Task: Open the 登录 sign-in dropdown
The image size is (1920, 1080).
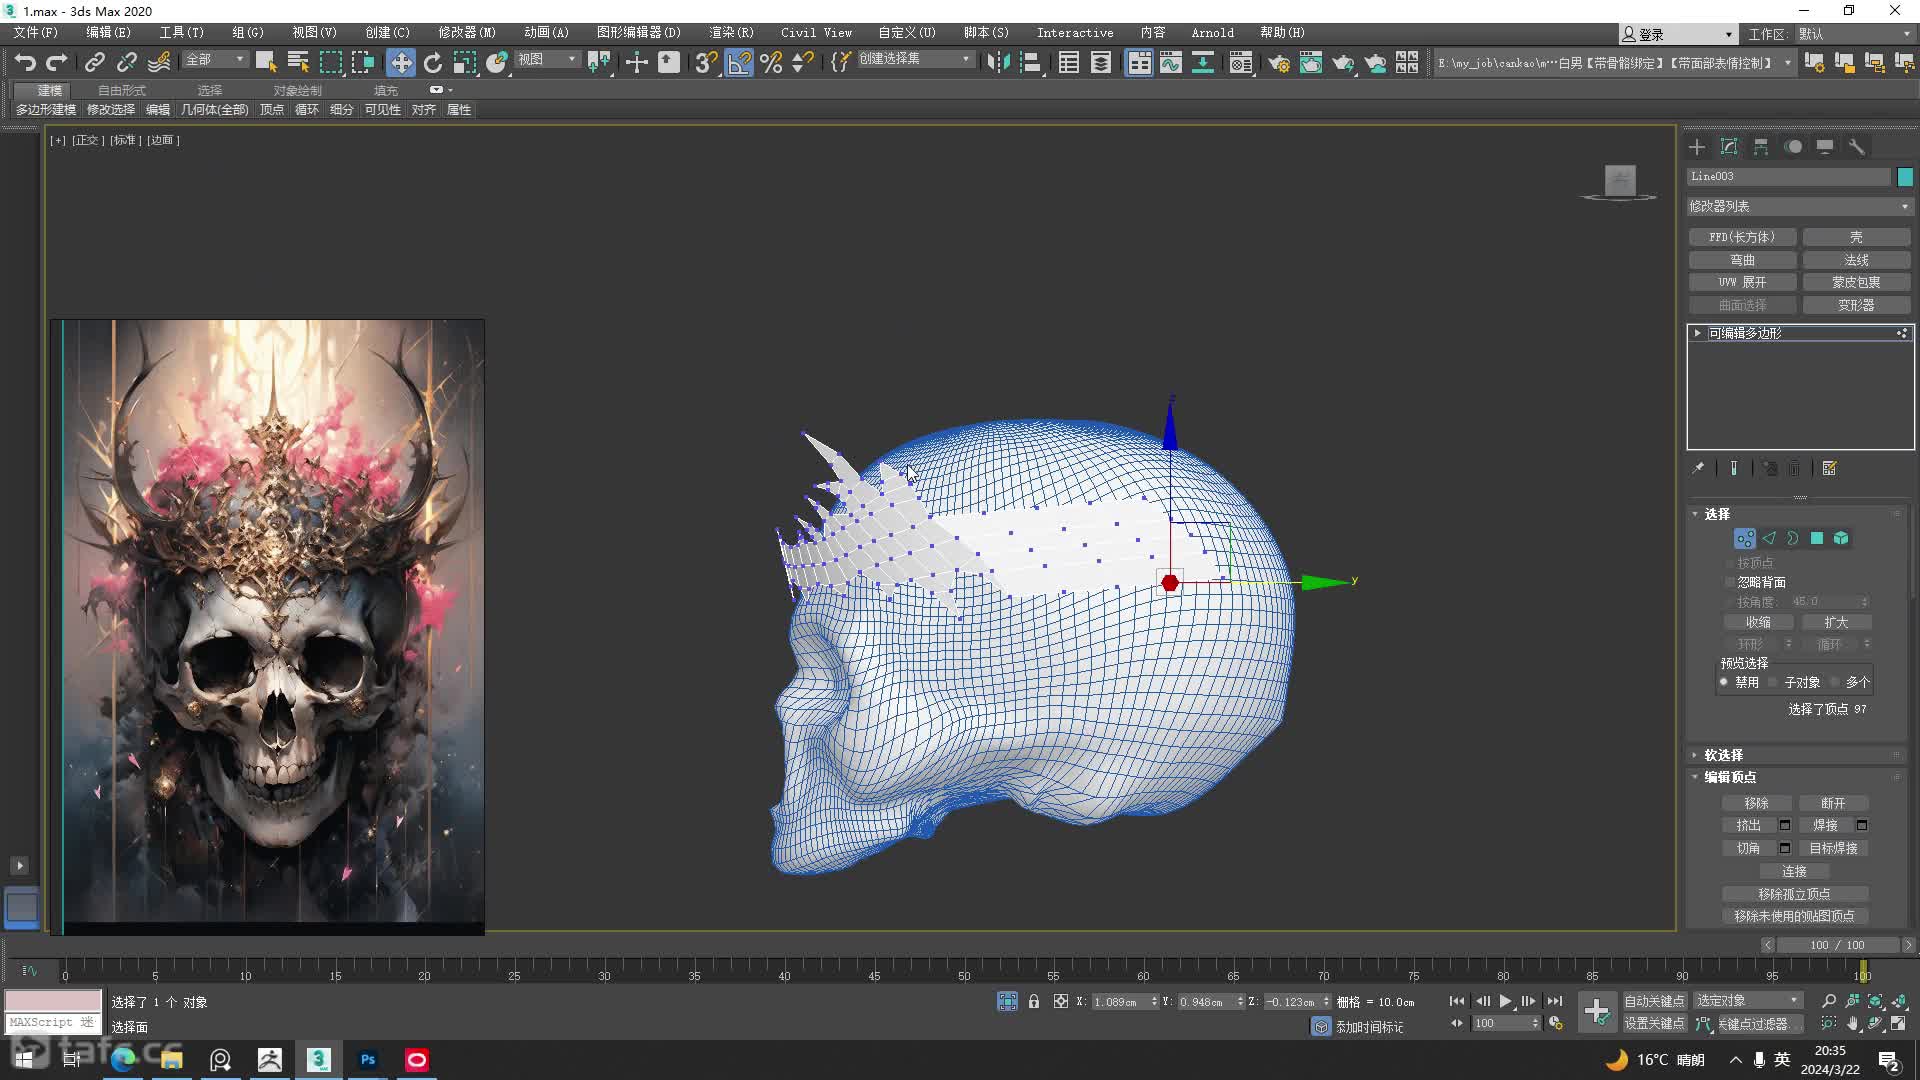Action: 1678,34
